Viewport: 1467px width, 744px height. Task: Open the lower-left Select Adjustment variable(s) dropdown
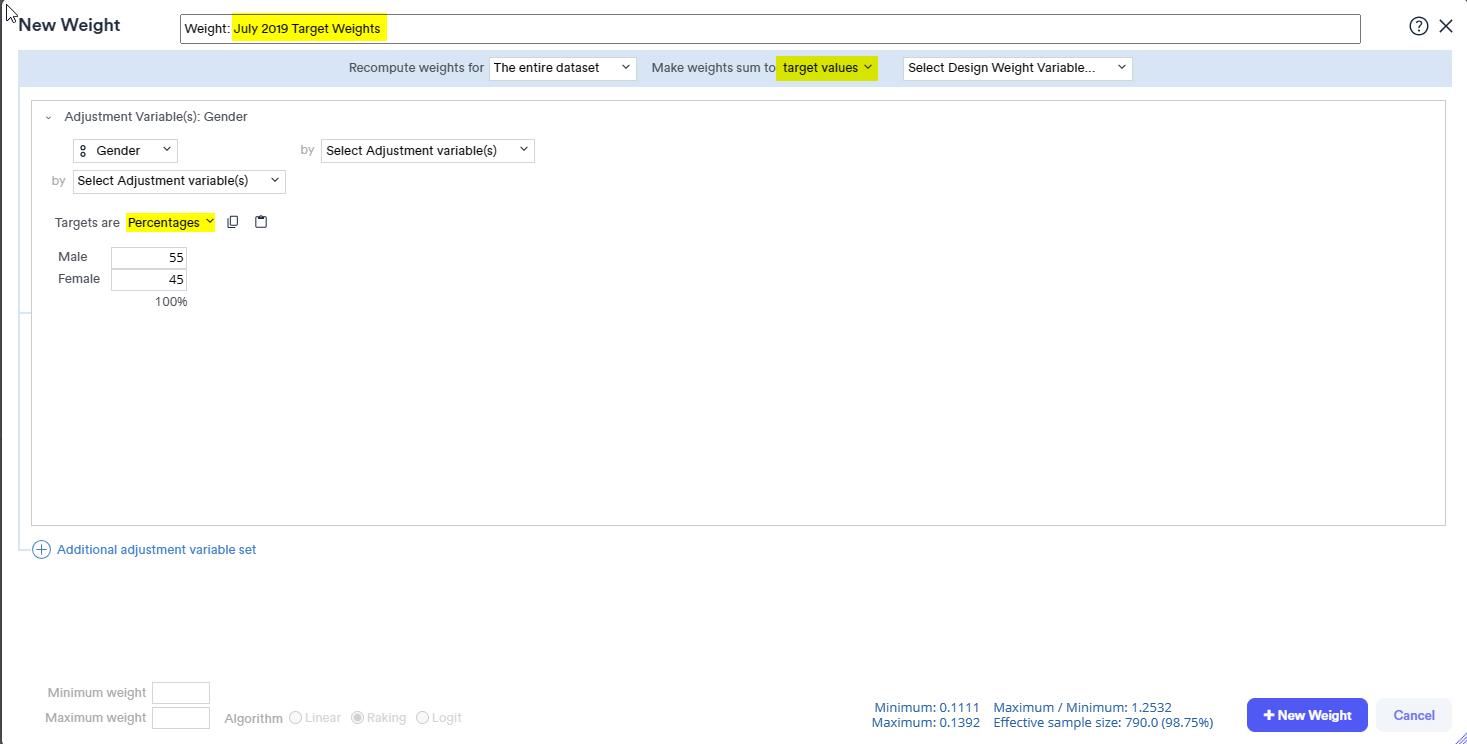point(179,181)
